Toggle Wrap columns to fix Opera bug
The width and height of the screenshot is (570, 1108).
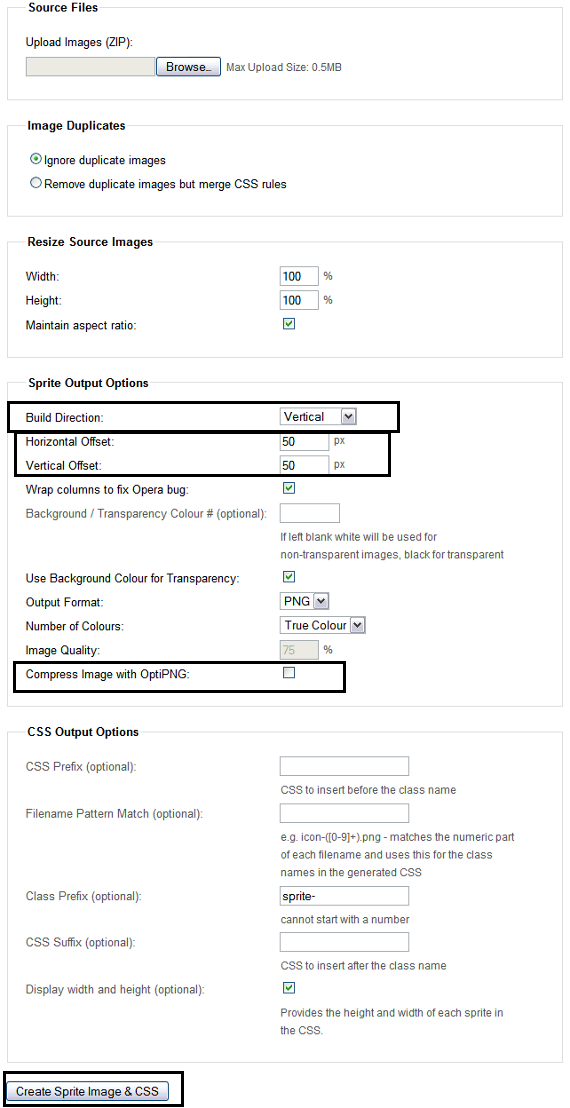click(288, 488)
